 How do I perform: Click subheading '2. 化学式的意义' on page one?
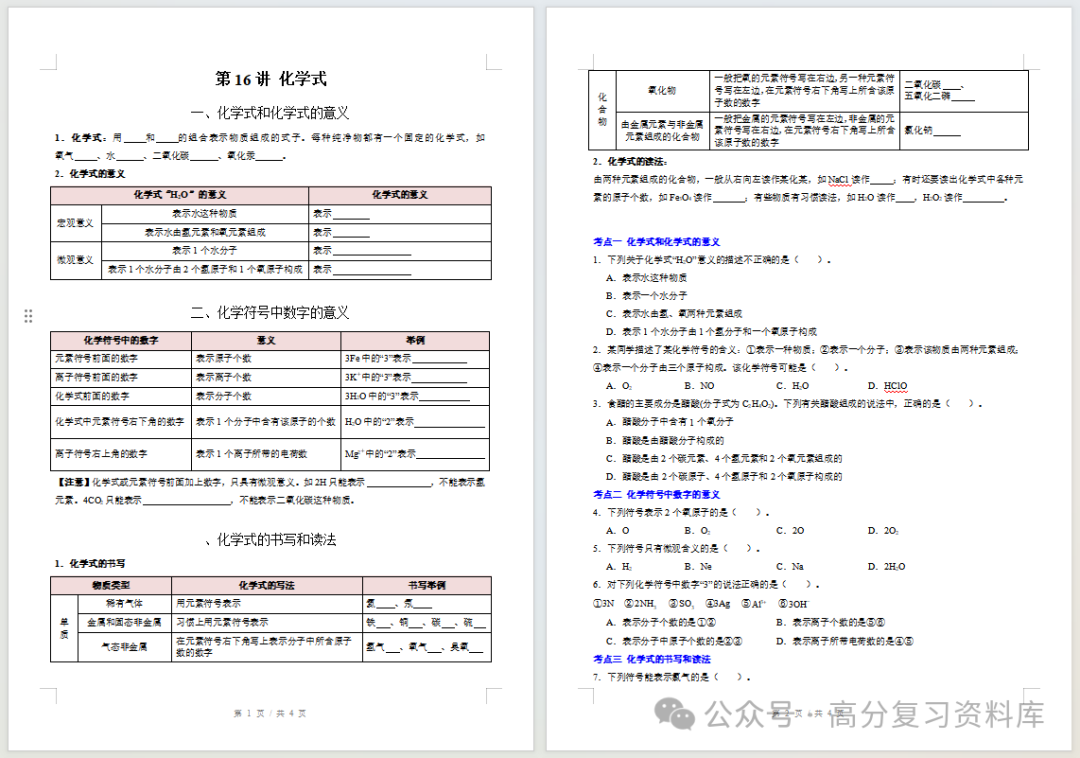[90, 173]
